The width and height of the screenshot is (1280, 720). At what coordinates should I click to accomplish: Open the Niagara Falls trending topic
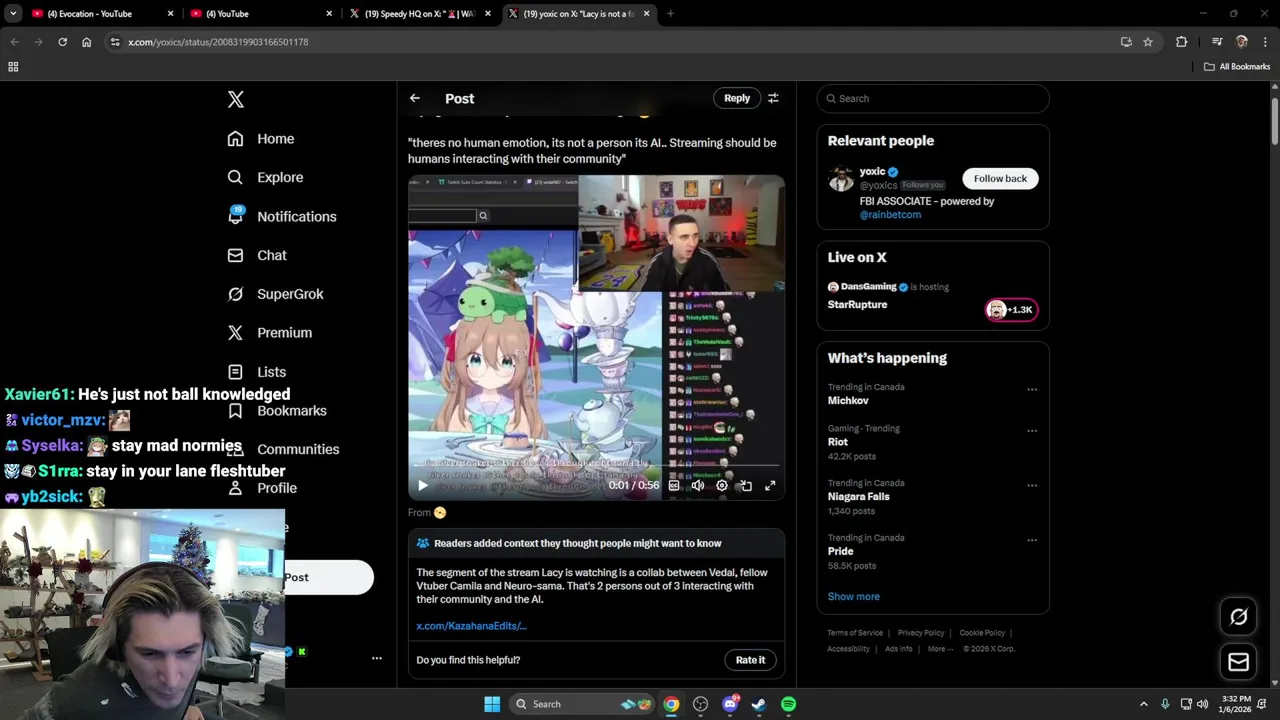coord(858,497)
